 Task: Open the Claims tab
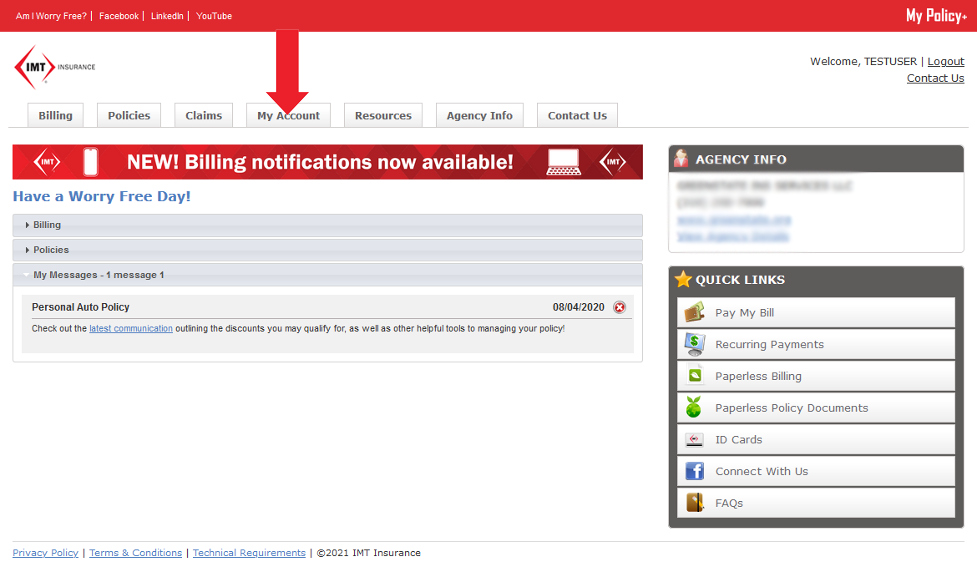(204, 115)
